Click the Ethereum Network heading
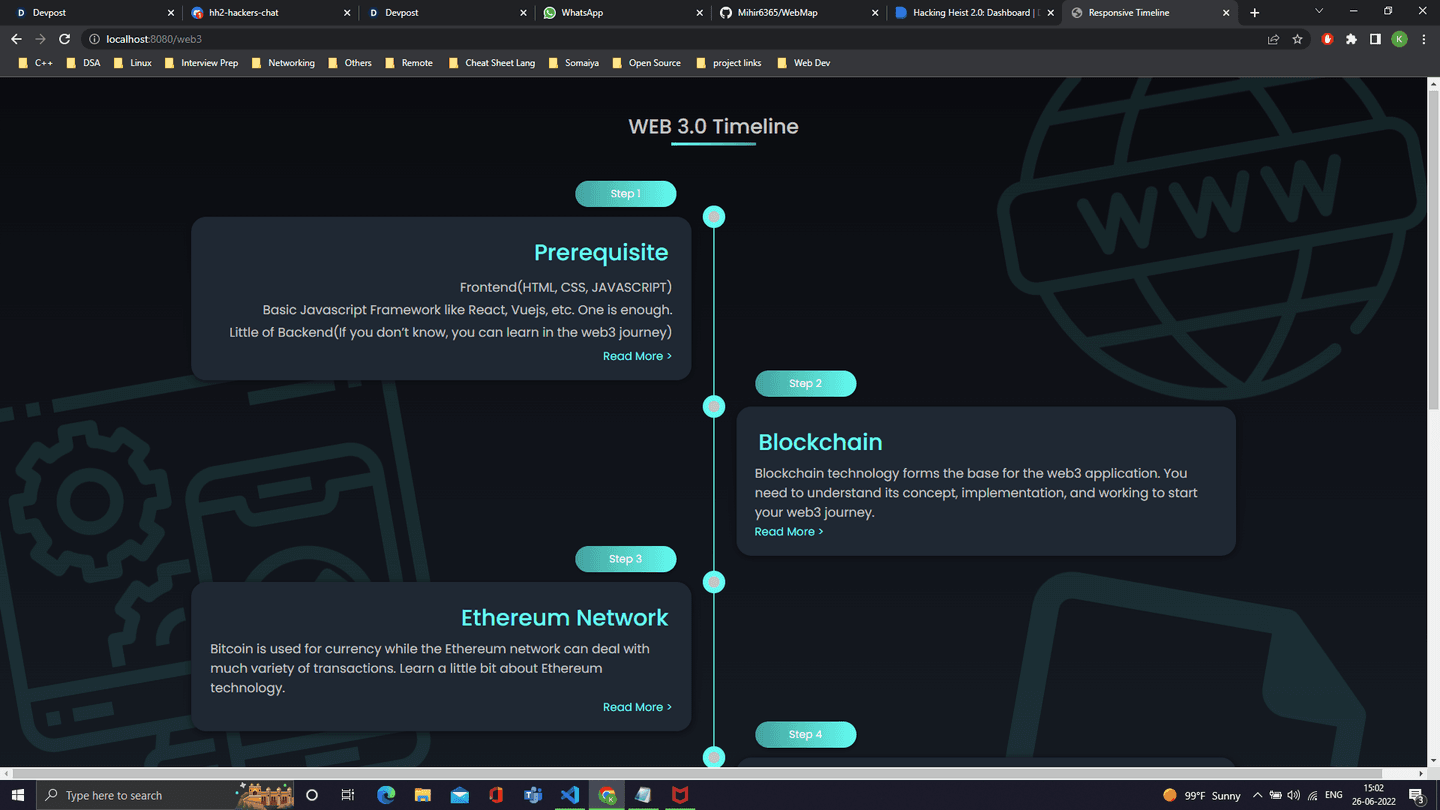The width and height of the screenshot is (1440, 810). click(x=564, y=618)
